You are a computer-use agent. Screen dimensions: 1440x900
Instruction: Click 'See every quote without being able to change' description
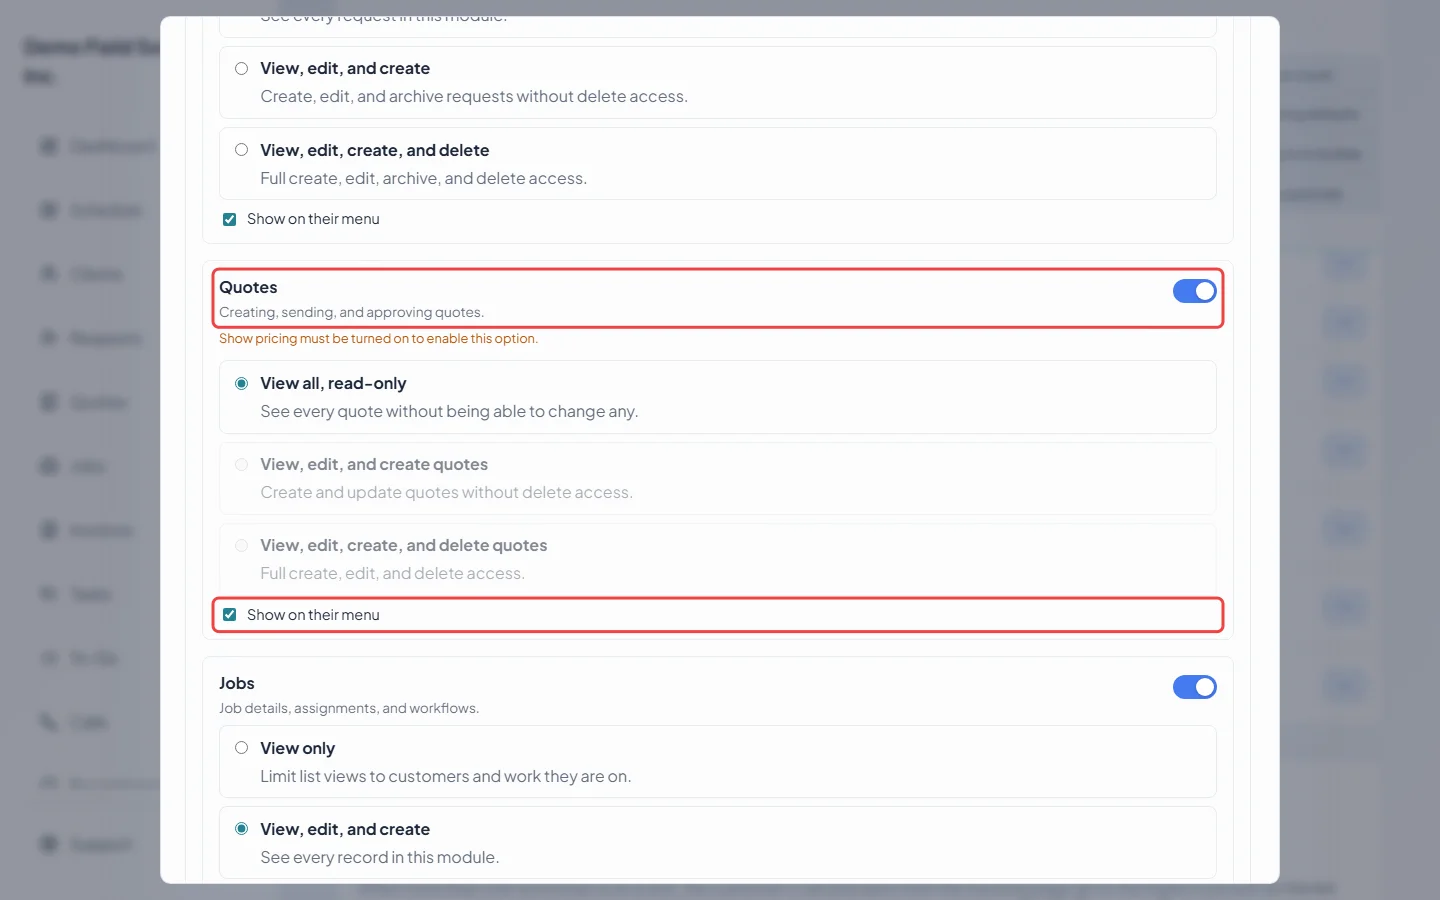449,412
